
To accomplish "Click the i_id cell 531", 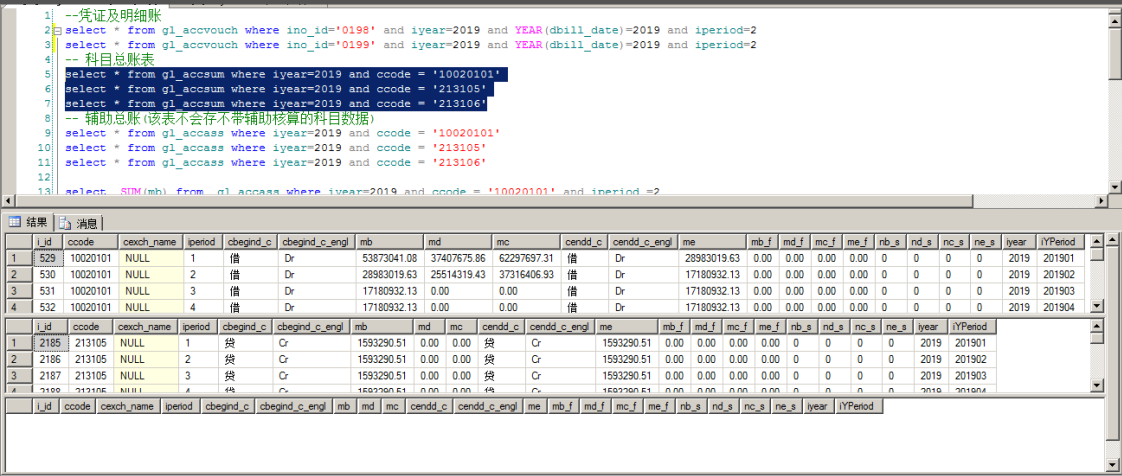I will coord(48,291).
